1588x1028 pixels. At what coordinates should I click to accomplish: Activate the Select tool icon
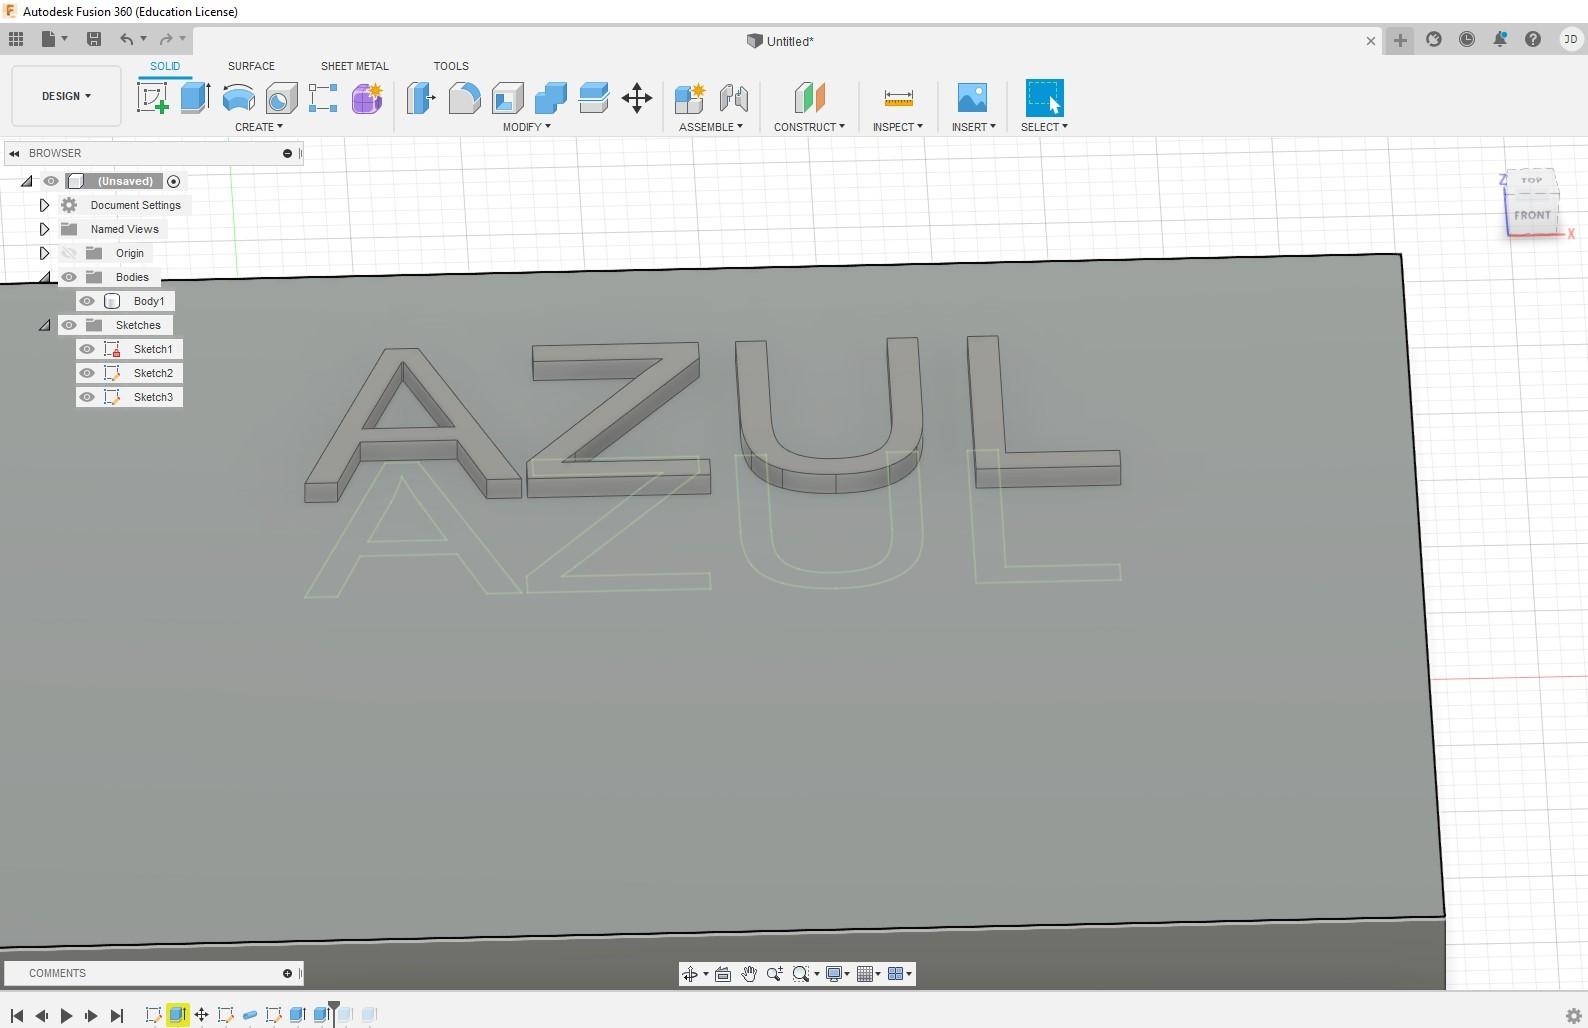point(1044,98)
